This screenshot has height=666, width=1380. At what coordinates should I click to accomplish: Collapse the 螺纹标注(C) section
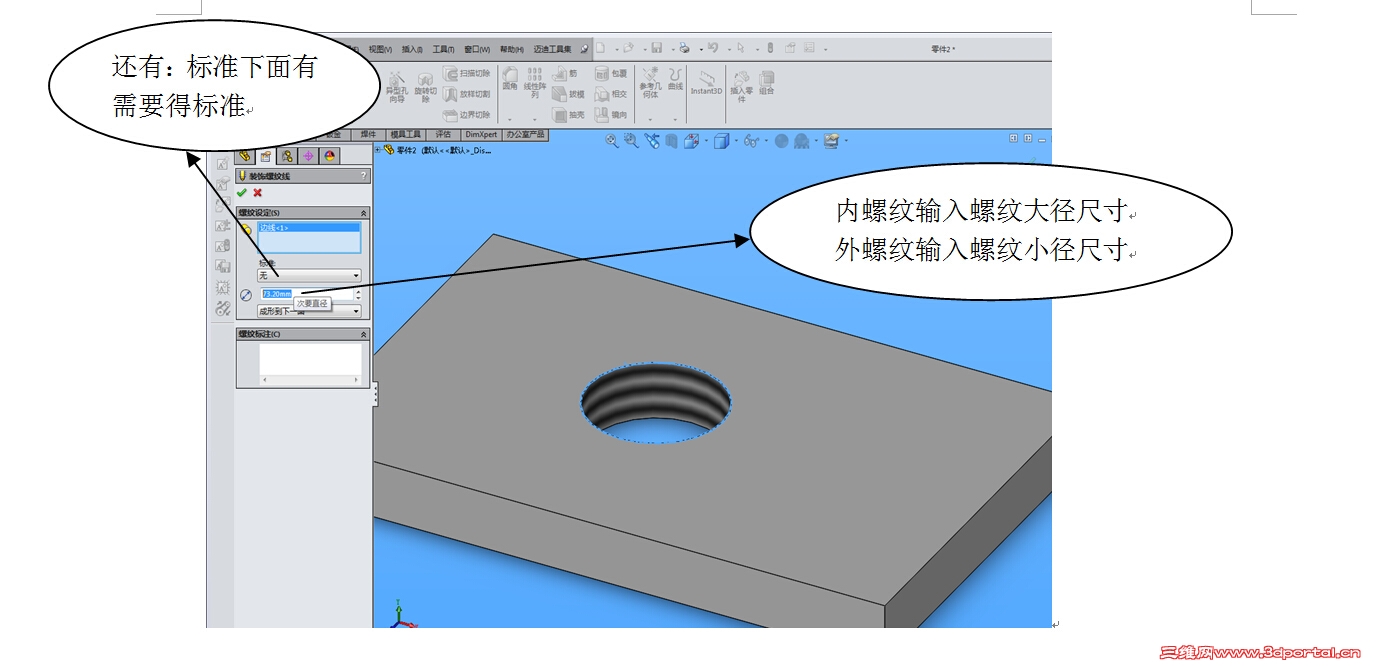click(x=363, y=334)
